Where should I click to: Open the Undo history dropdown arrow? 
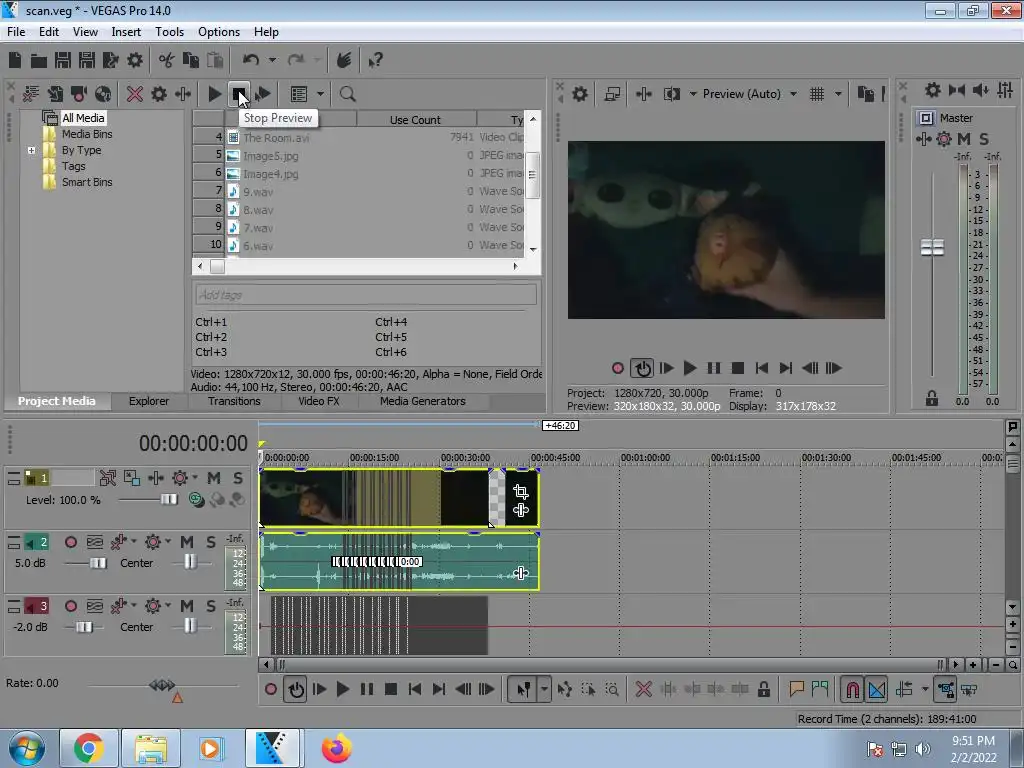272,60
